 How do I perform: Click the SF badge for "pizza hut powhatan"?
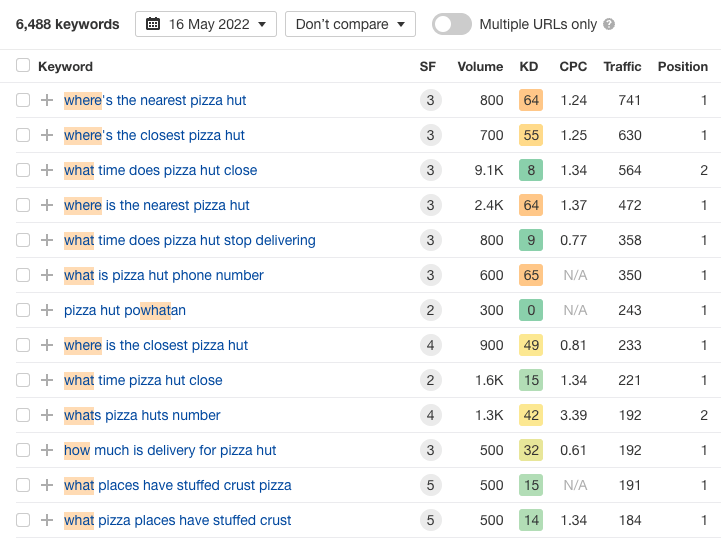tap(430, 310)
